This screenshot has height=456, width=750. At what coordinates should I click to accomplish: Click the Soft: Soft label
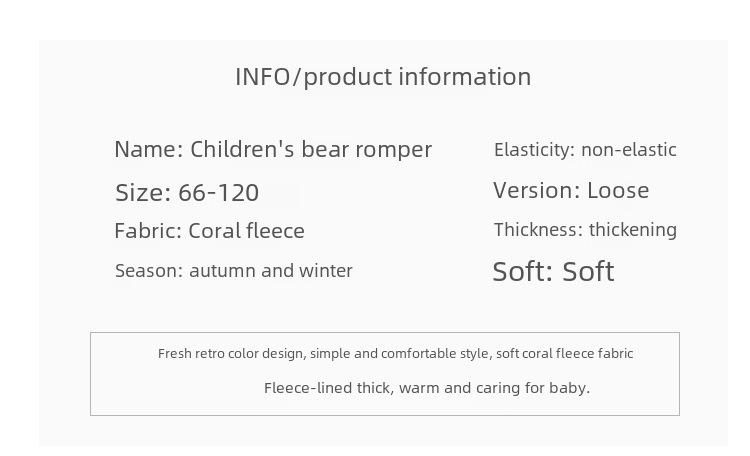click(x=553, y=271)
